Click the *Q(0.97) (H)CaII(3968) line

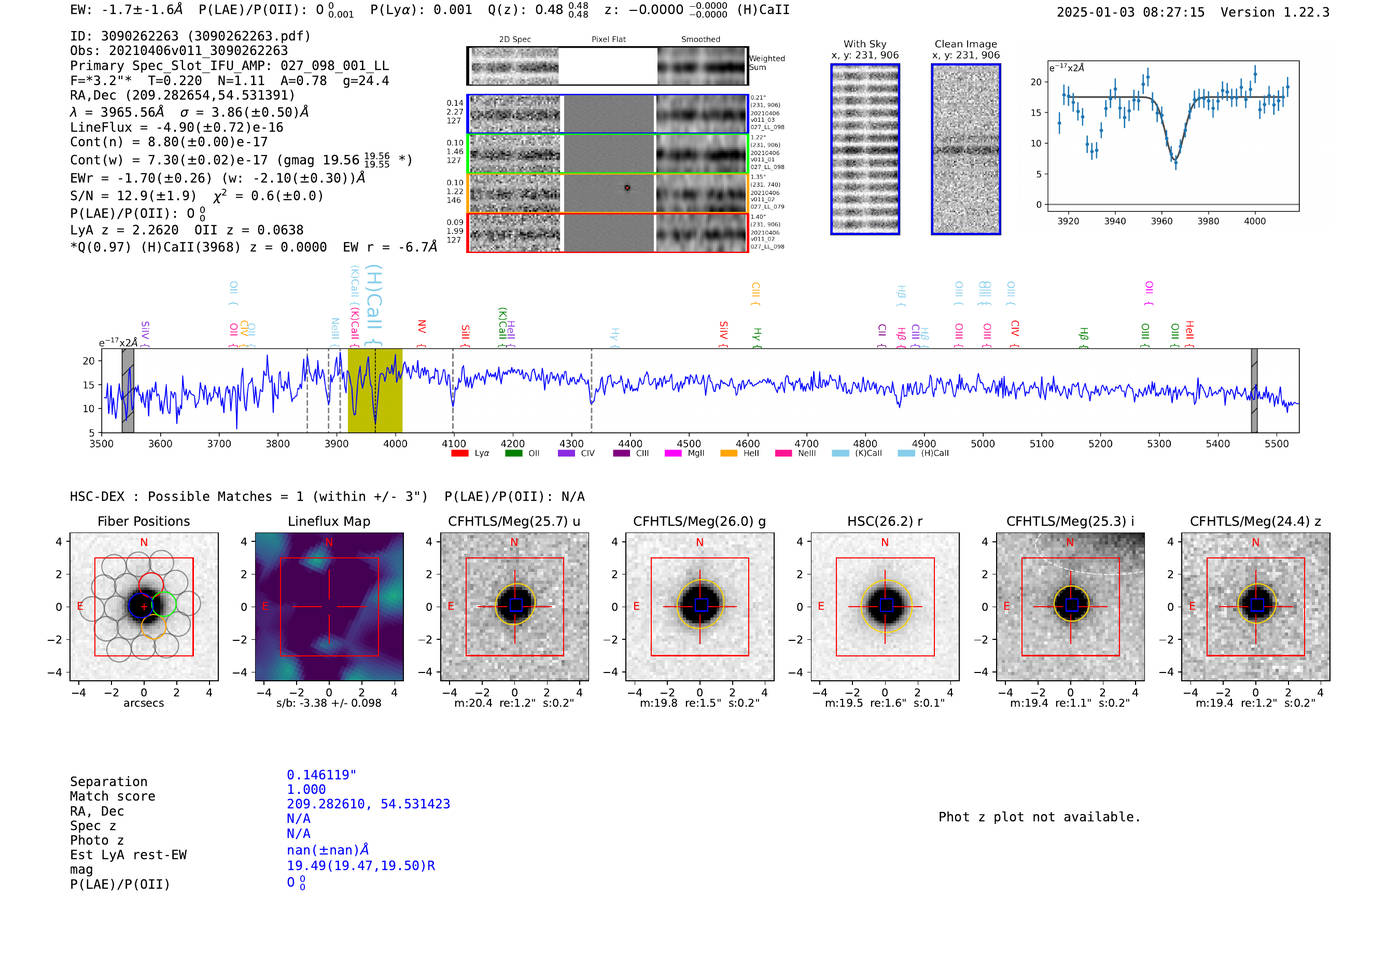pos(253,247)
